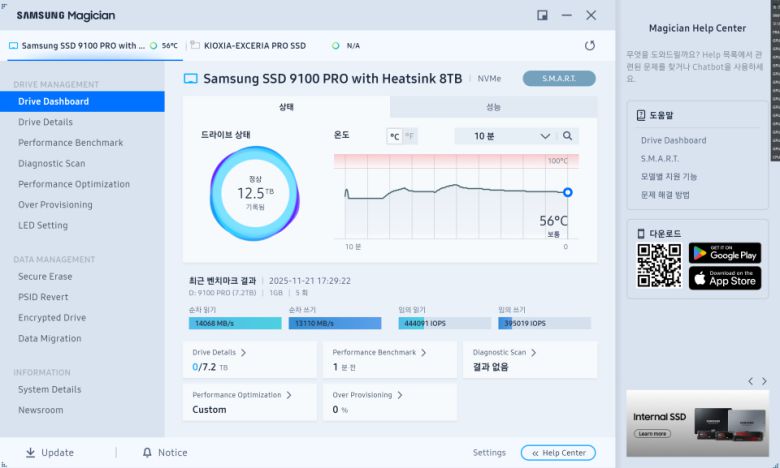Open Drive Dashboard help link

point(674,141)
